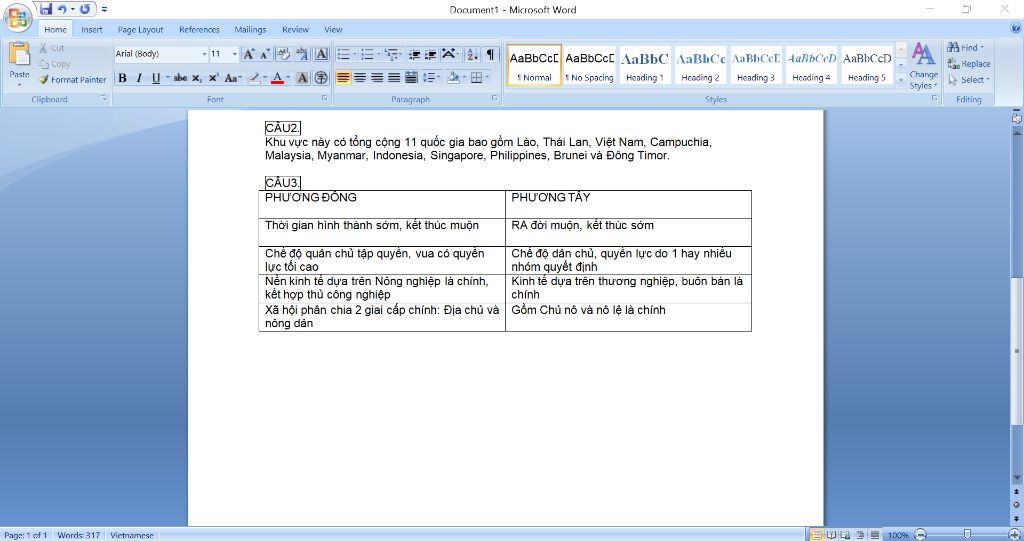
Task: Open the Mailings tab
Action: click(x=250, y=29)
